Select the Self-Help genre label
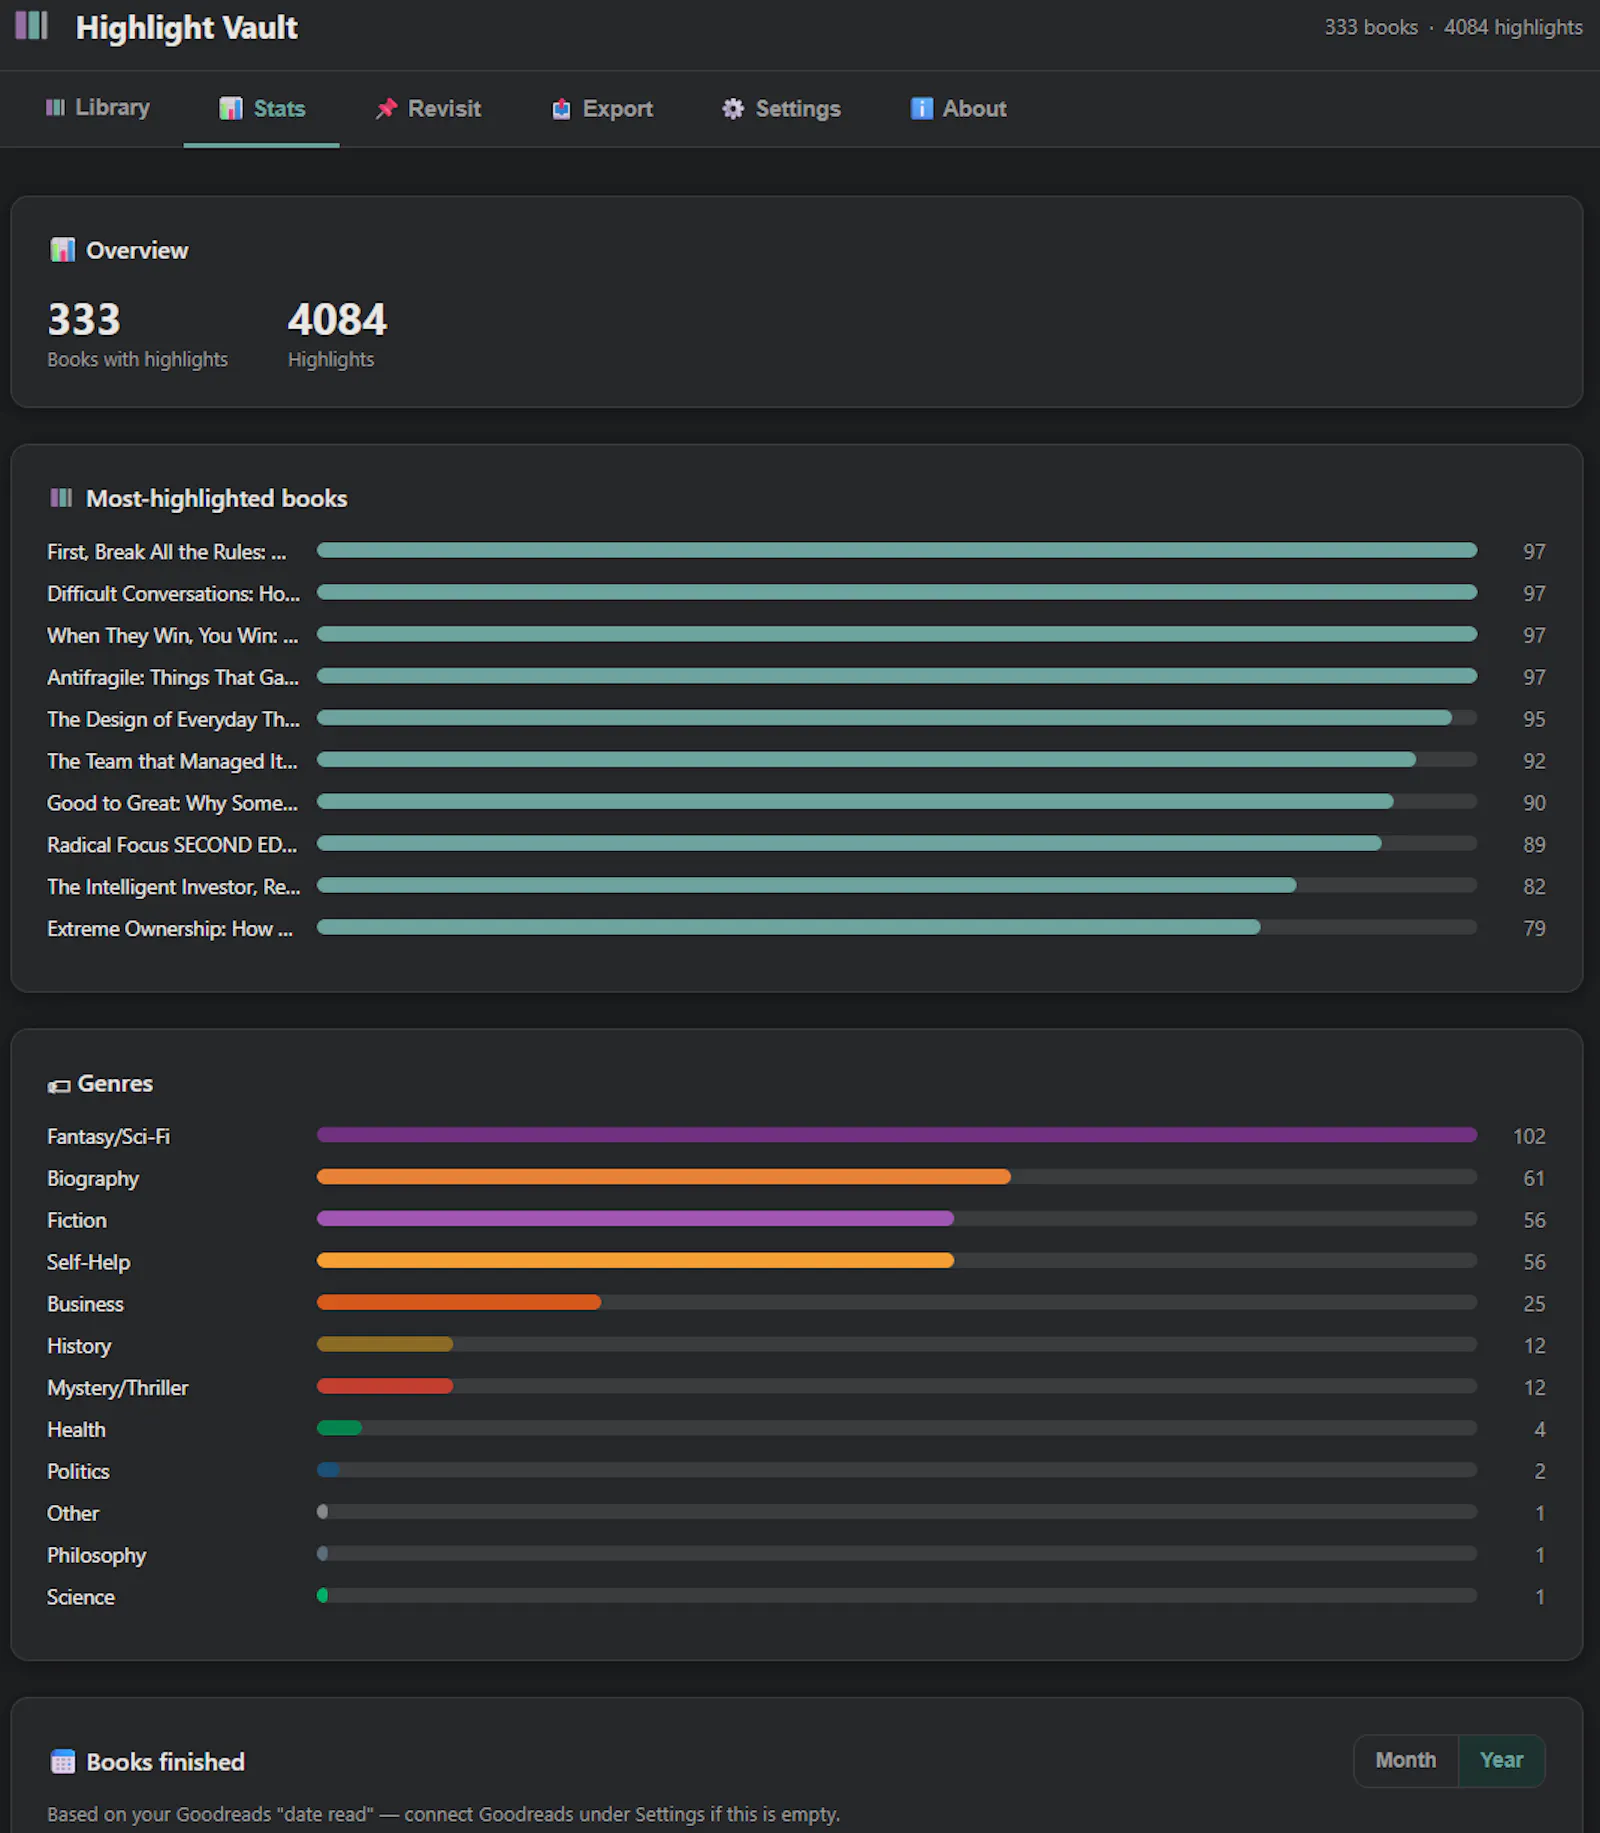 tap(89, 1263)
